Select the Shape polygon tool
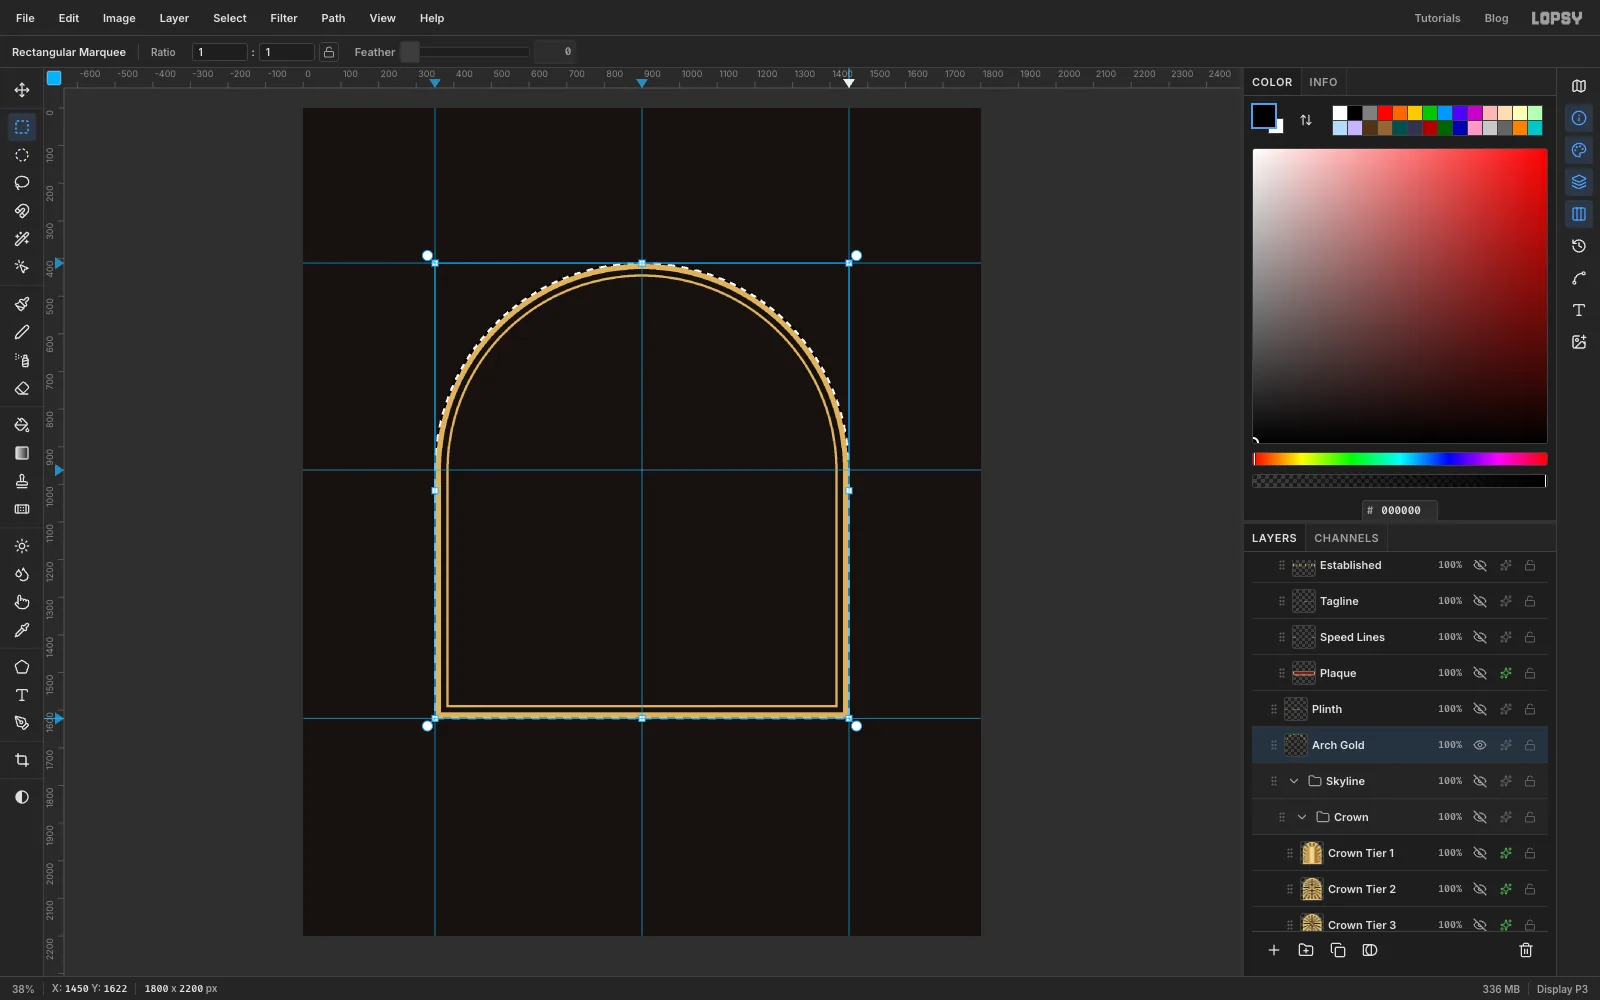This screenshot has height=1000, width=1600. pyautogui.click(x=22, y=667)
